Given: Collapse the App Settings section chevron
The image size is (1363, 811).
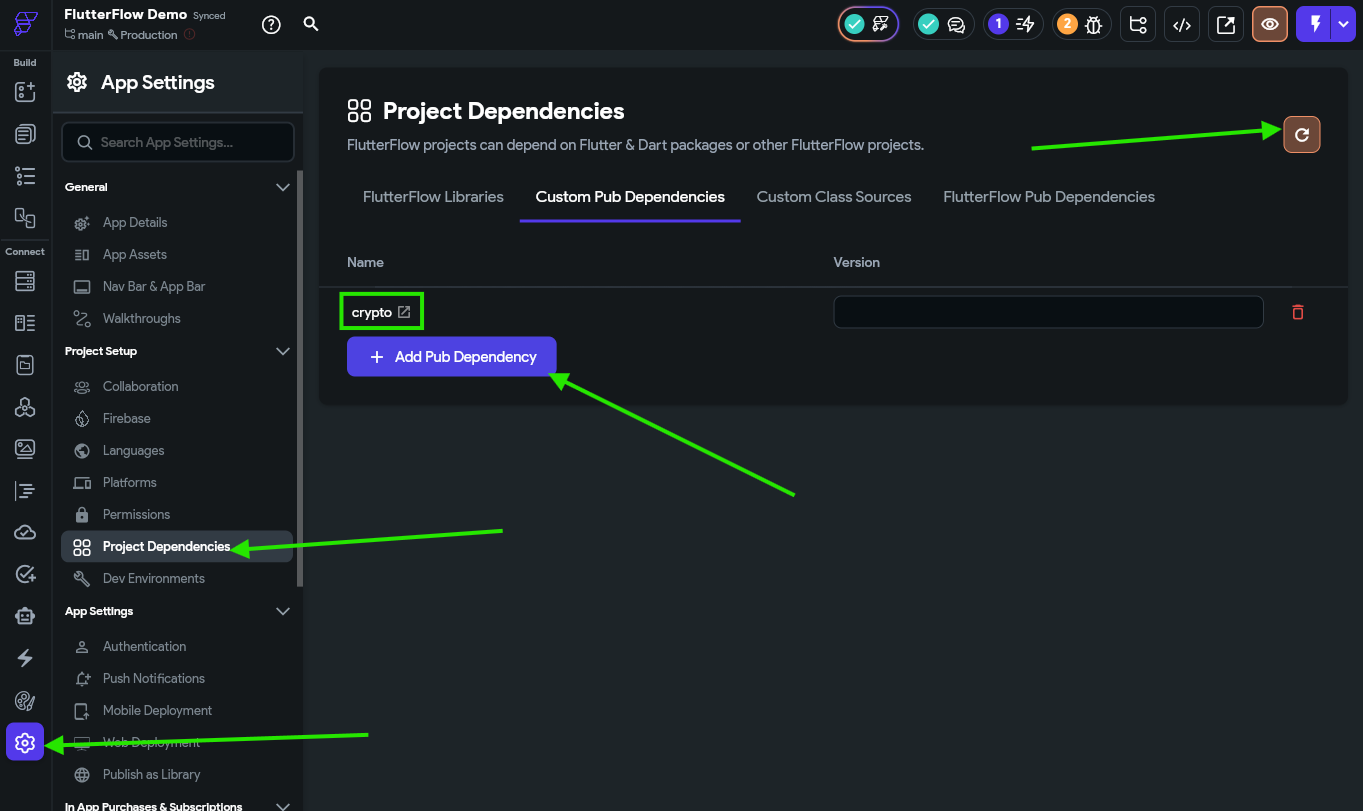Looking at the screenshot, I should click(283, 611).
